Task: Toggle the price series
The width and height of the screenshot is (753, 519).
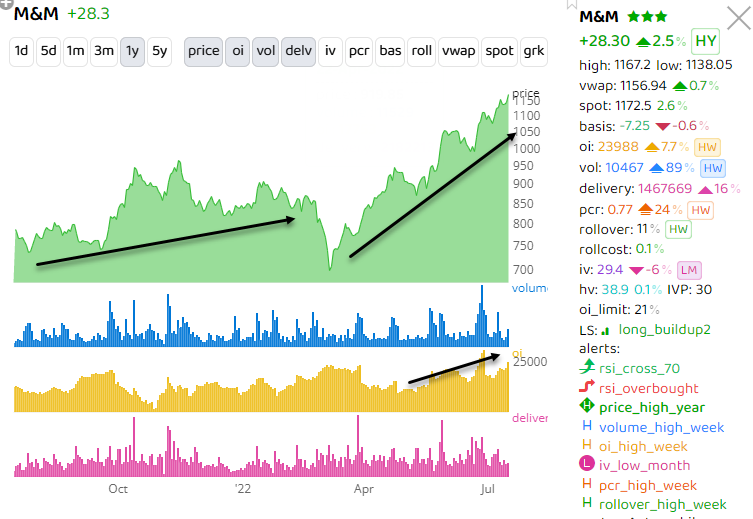Action: point(204,51)
